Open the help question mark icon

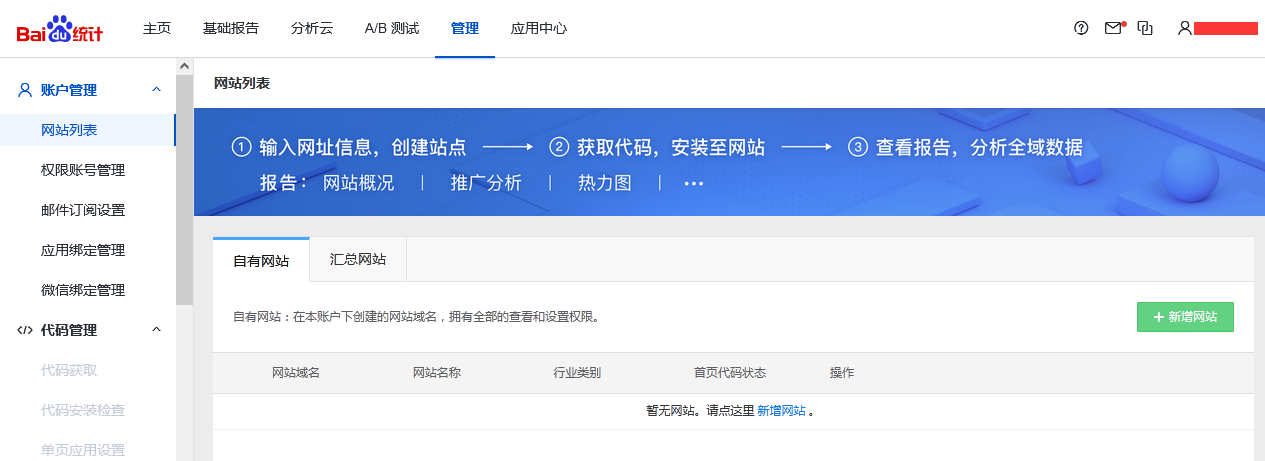point(1081,28)
